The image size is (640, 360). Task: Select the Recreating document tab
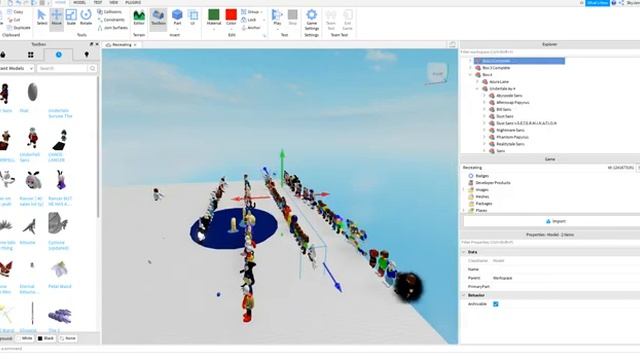121,44
